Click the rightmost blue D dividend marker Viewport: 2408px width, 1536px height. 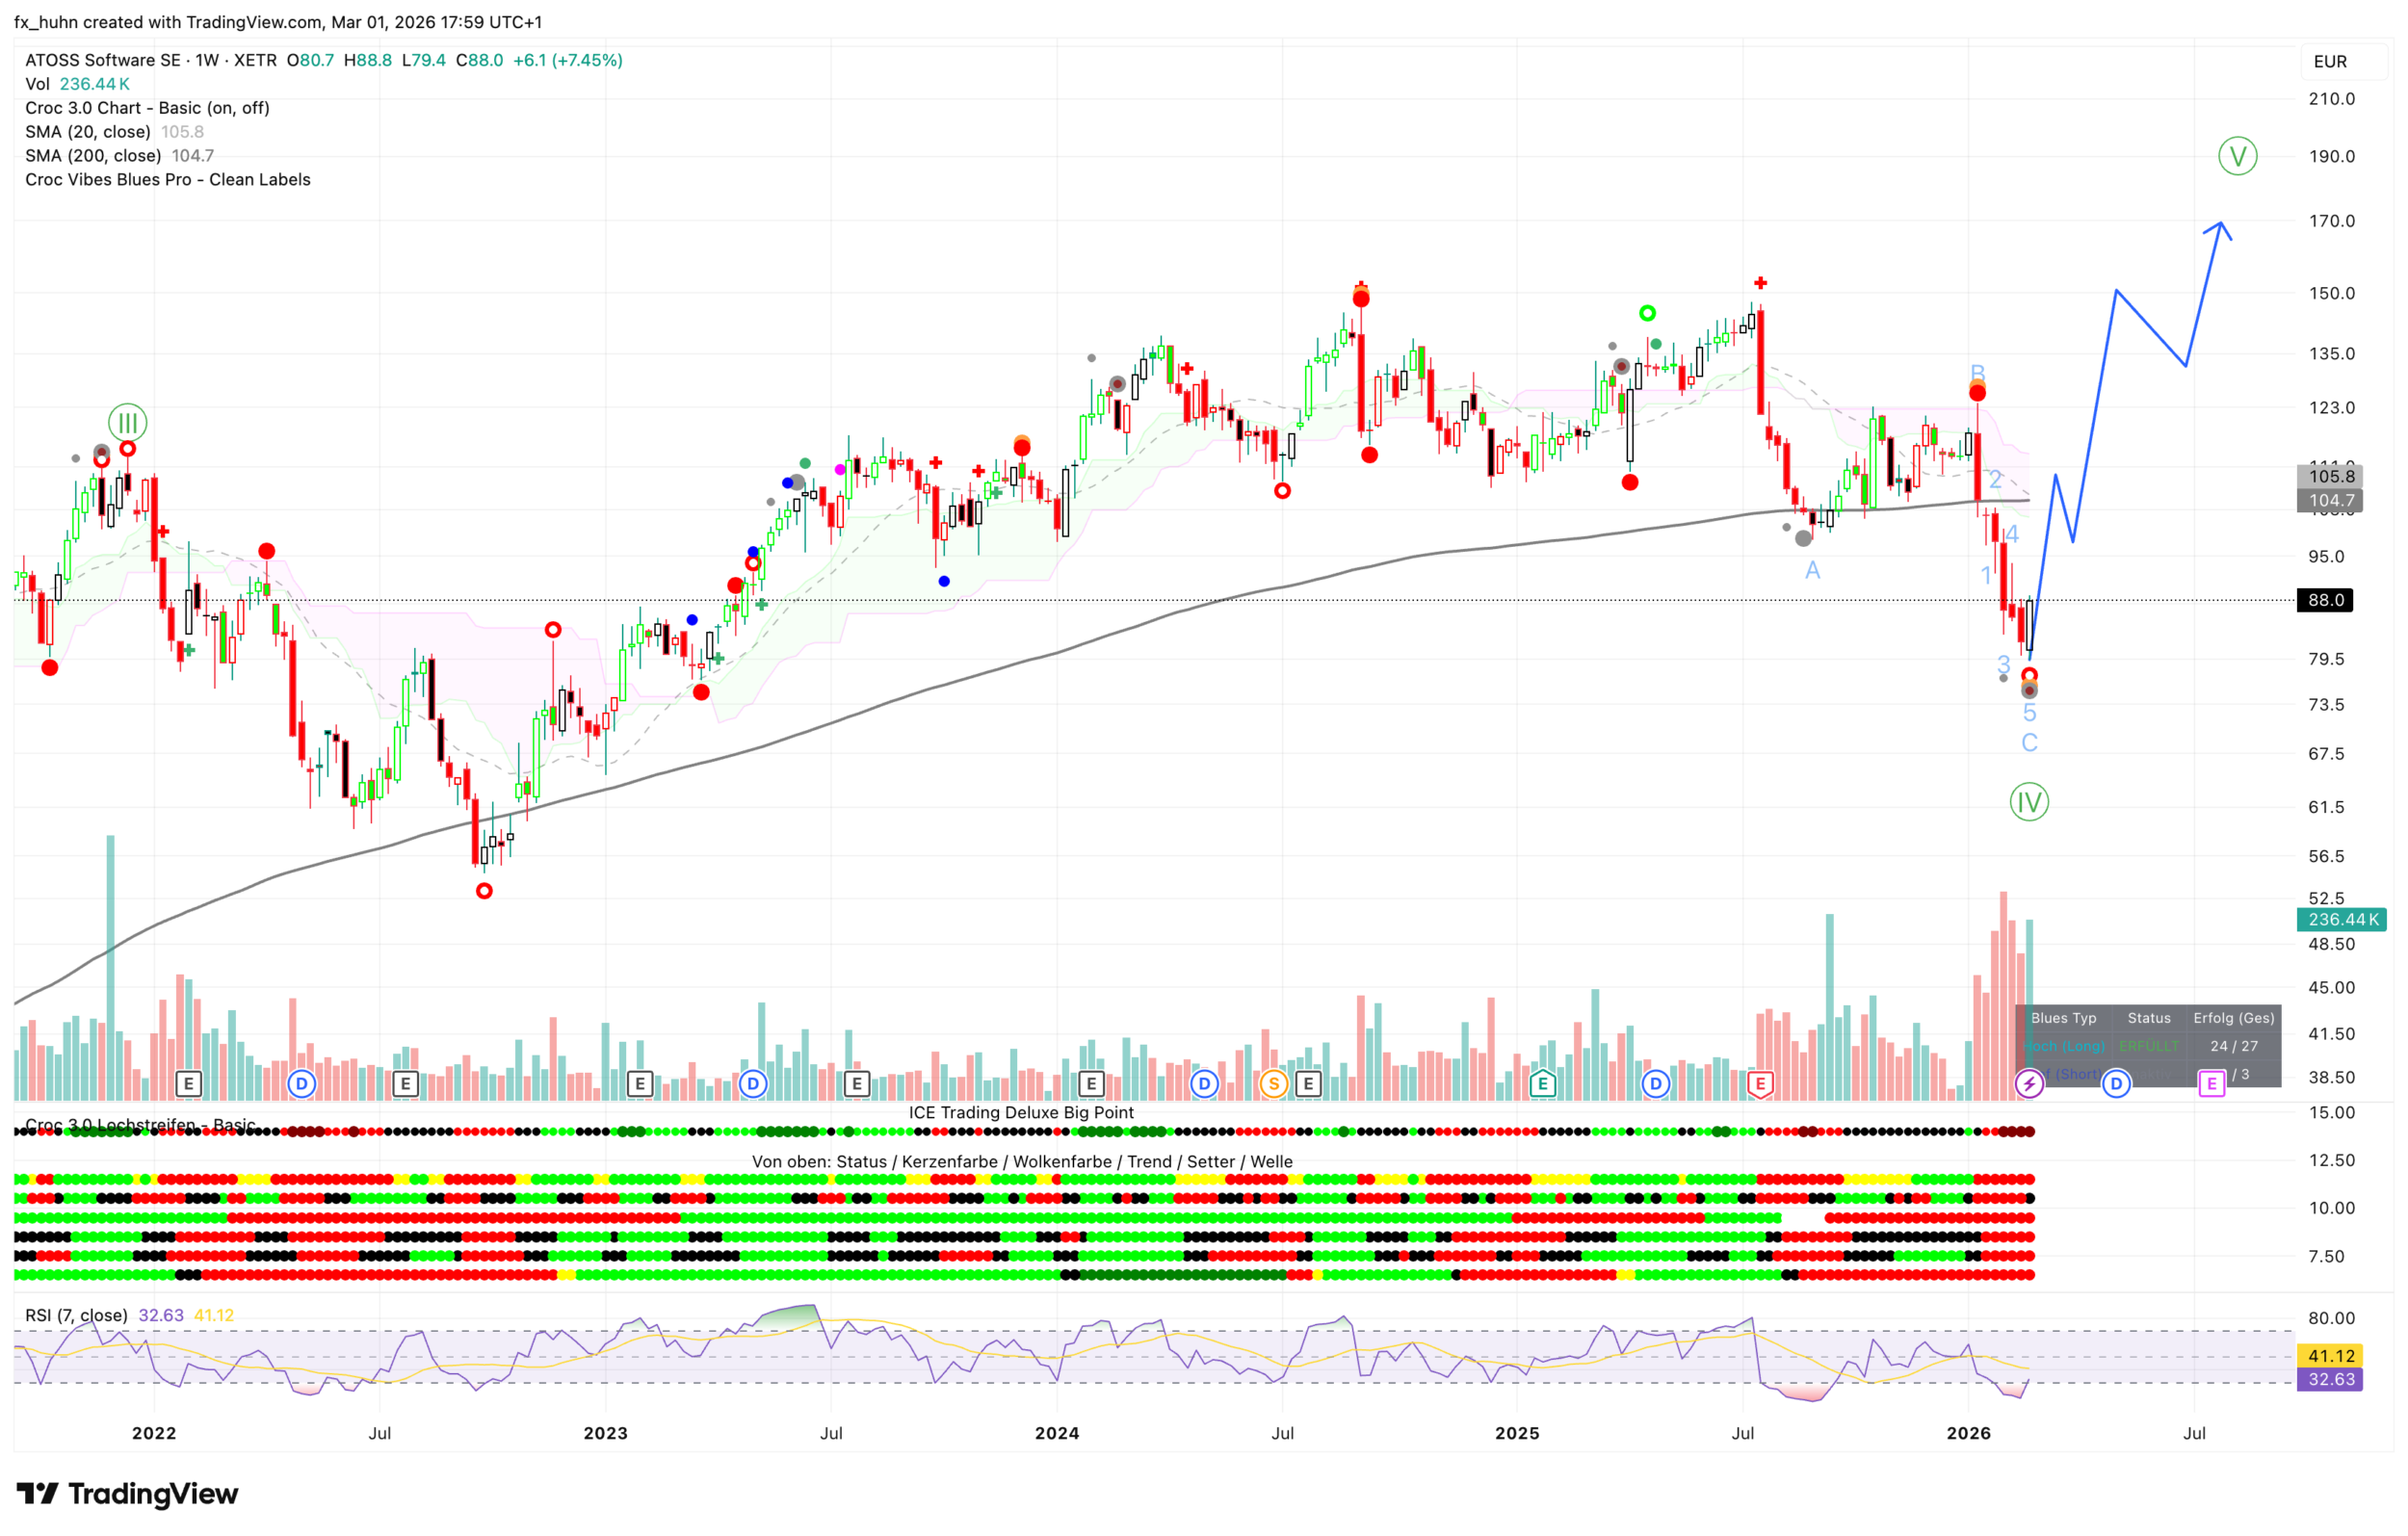(x=2116, y=1083)
